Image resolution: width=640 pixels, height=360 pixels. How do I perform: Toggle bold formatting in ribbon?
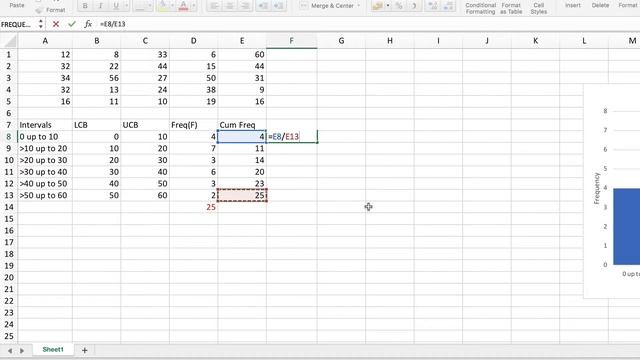[85, 6]
